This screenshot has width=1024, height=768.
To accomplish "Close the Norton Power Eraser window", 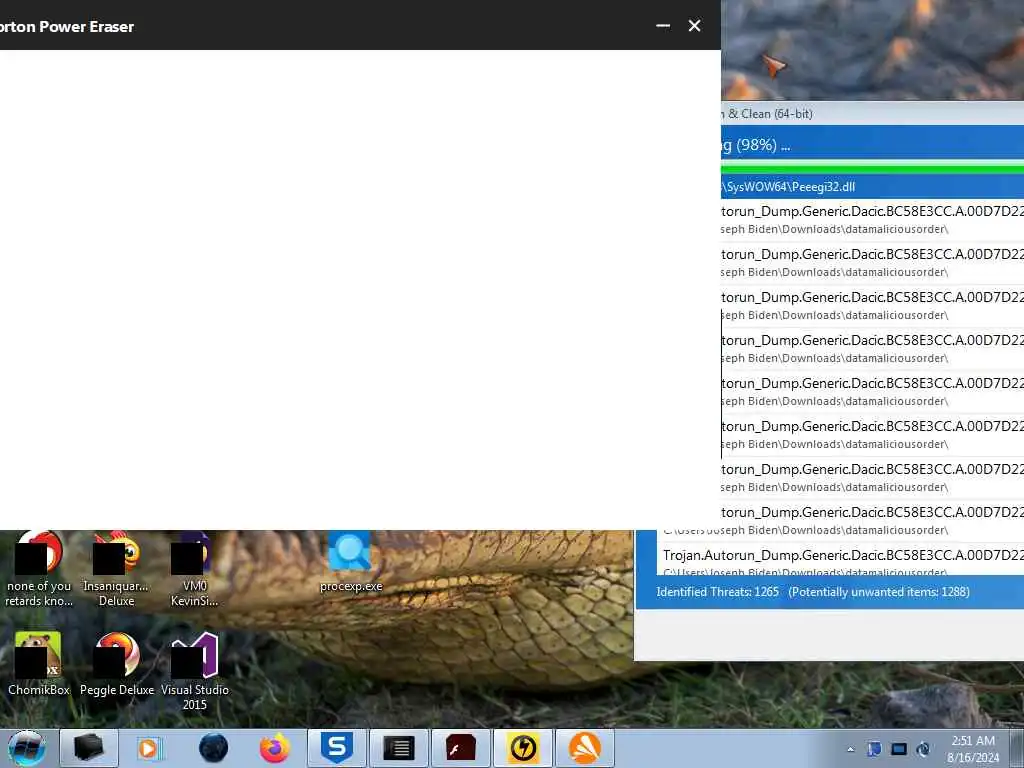I will [694, 25].
